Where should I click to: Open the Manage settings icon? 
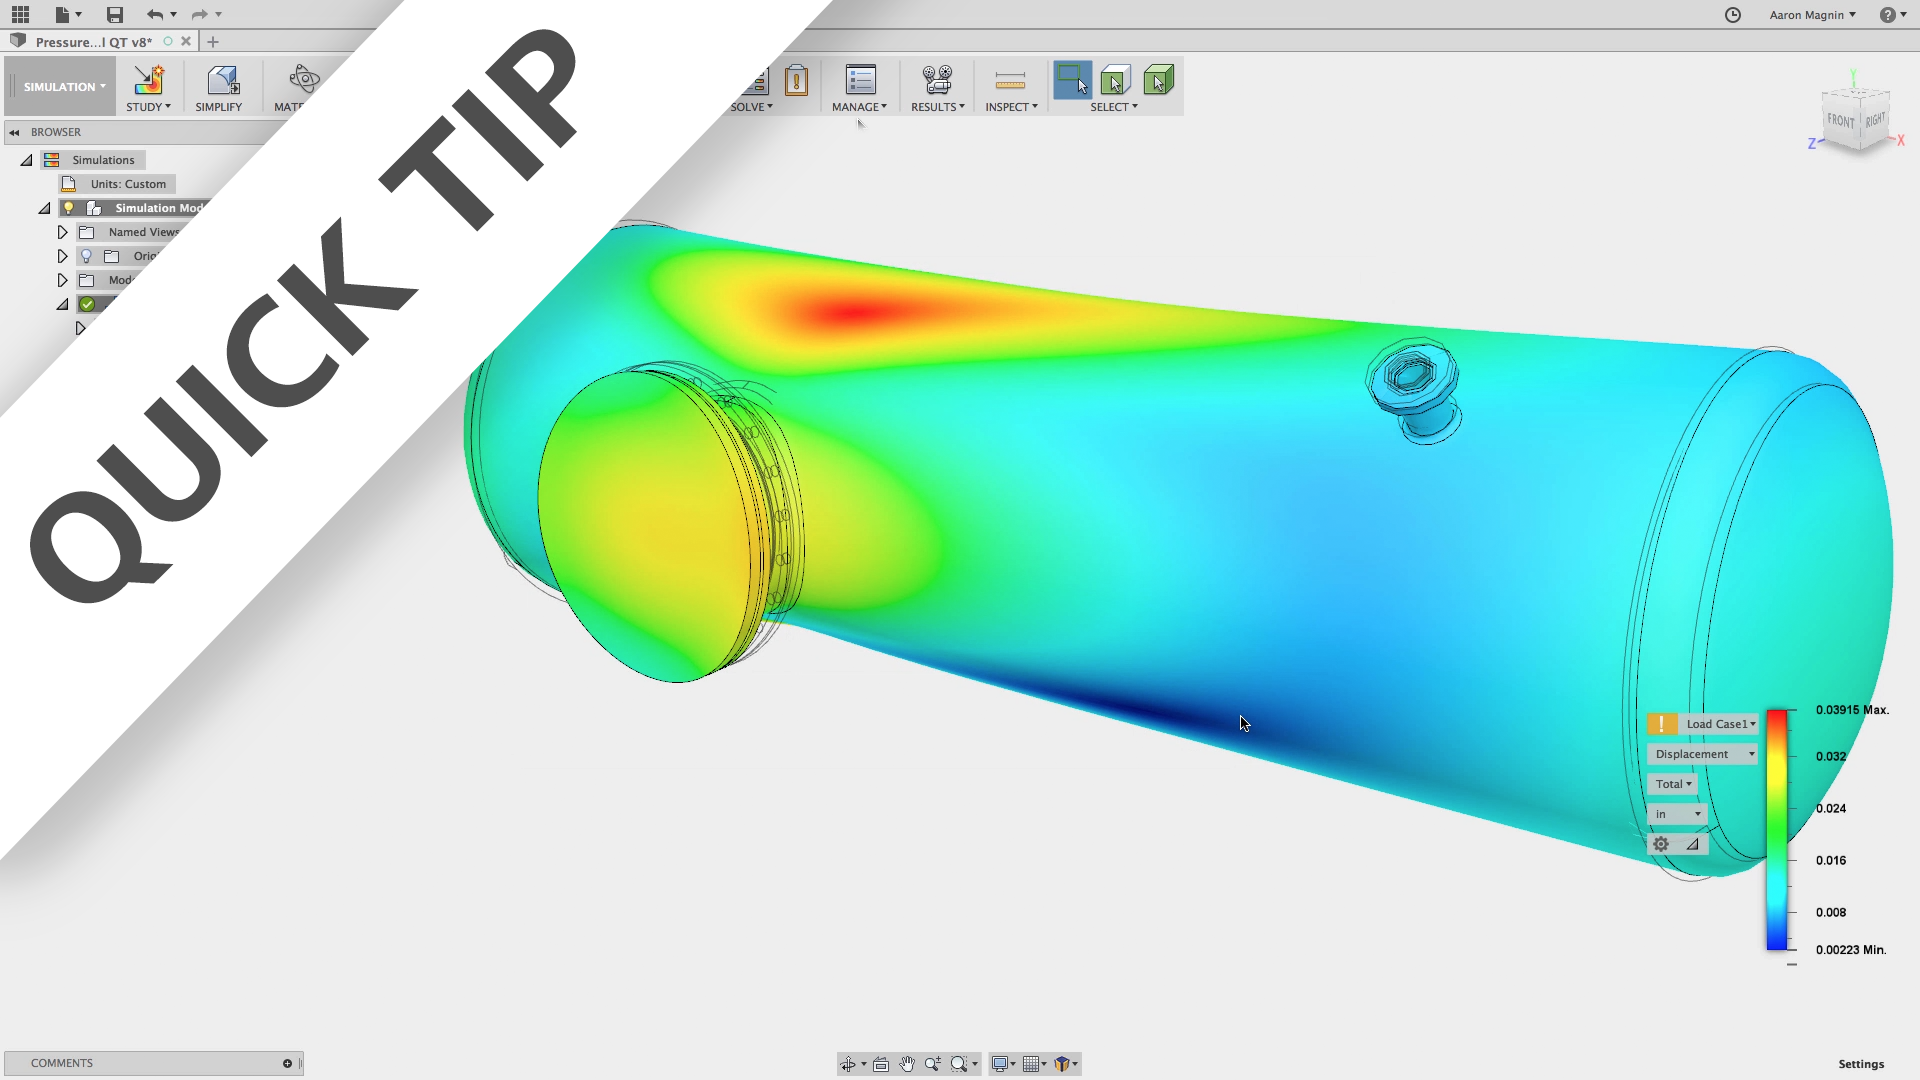click(860, 80)
